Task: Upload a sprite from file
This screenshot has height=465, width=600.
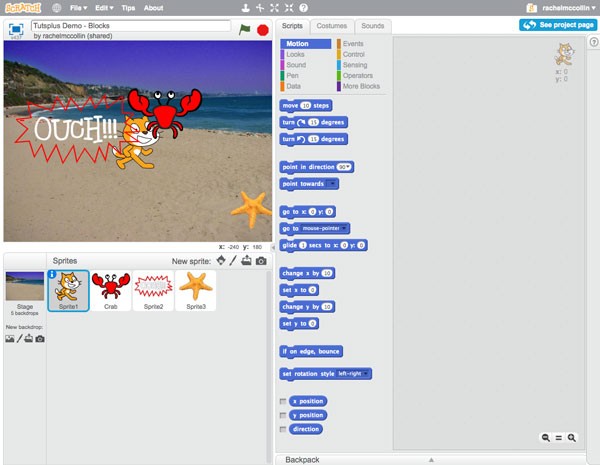Action: (x=246, y=261)
